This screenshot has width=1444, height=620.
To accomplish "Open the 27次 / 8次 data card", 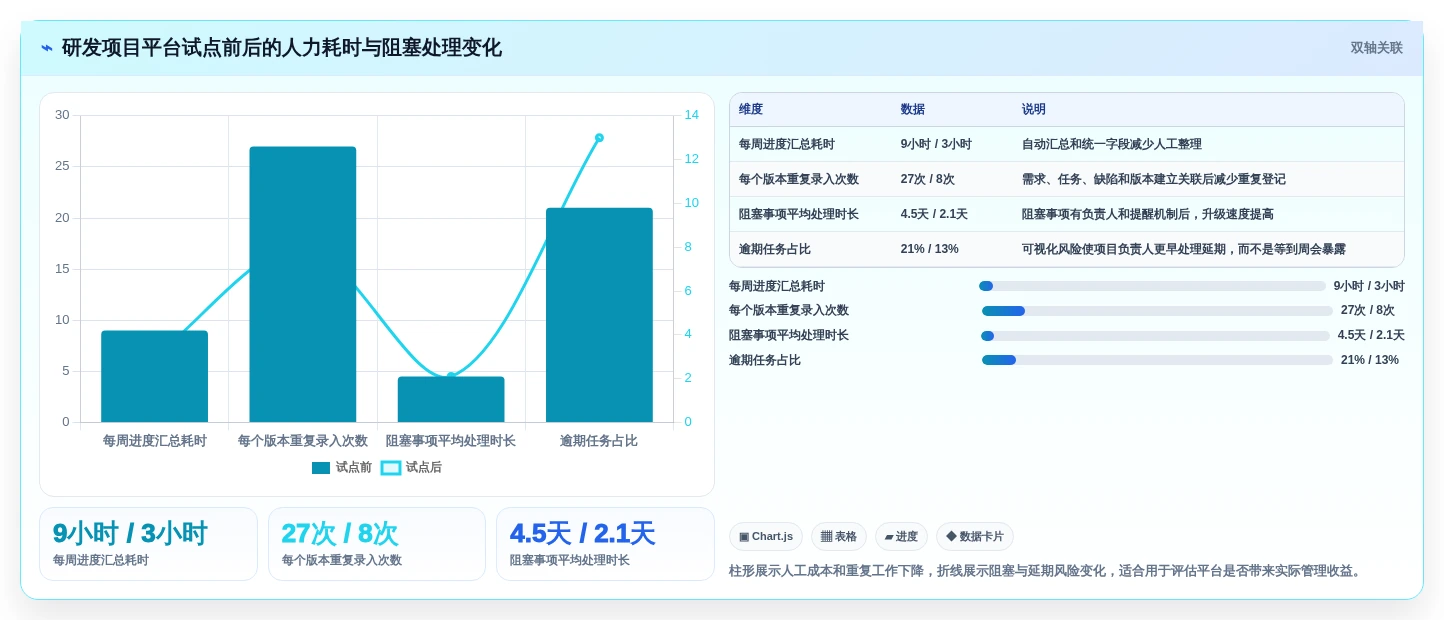I will (x=376, y=544).
